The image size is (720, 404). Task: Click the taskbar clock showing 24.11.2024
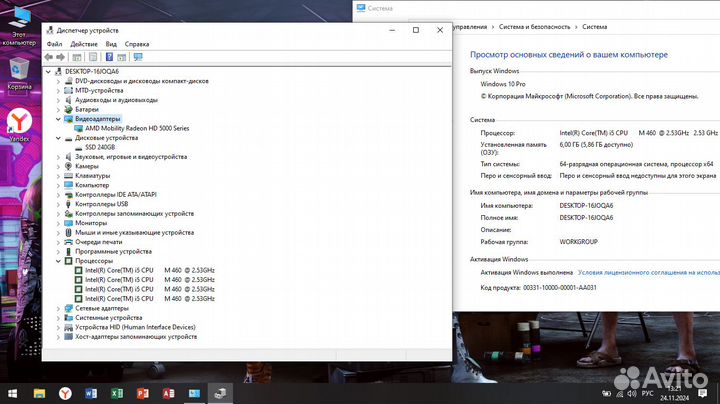point(675,393)
